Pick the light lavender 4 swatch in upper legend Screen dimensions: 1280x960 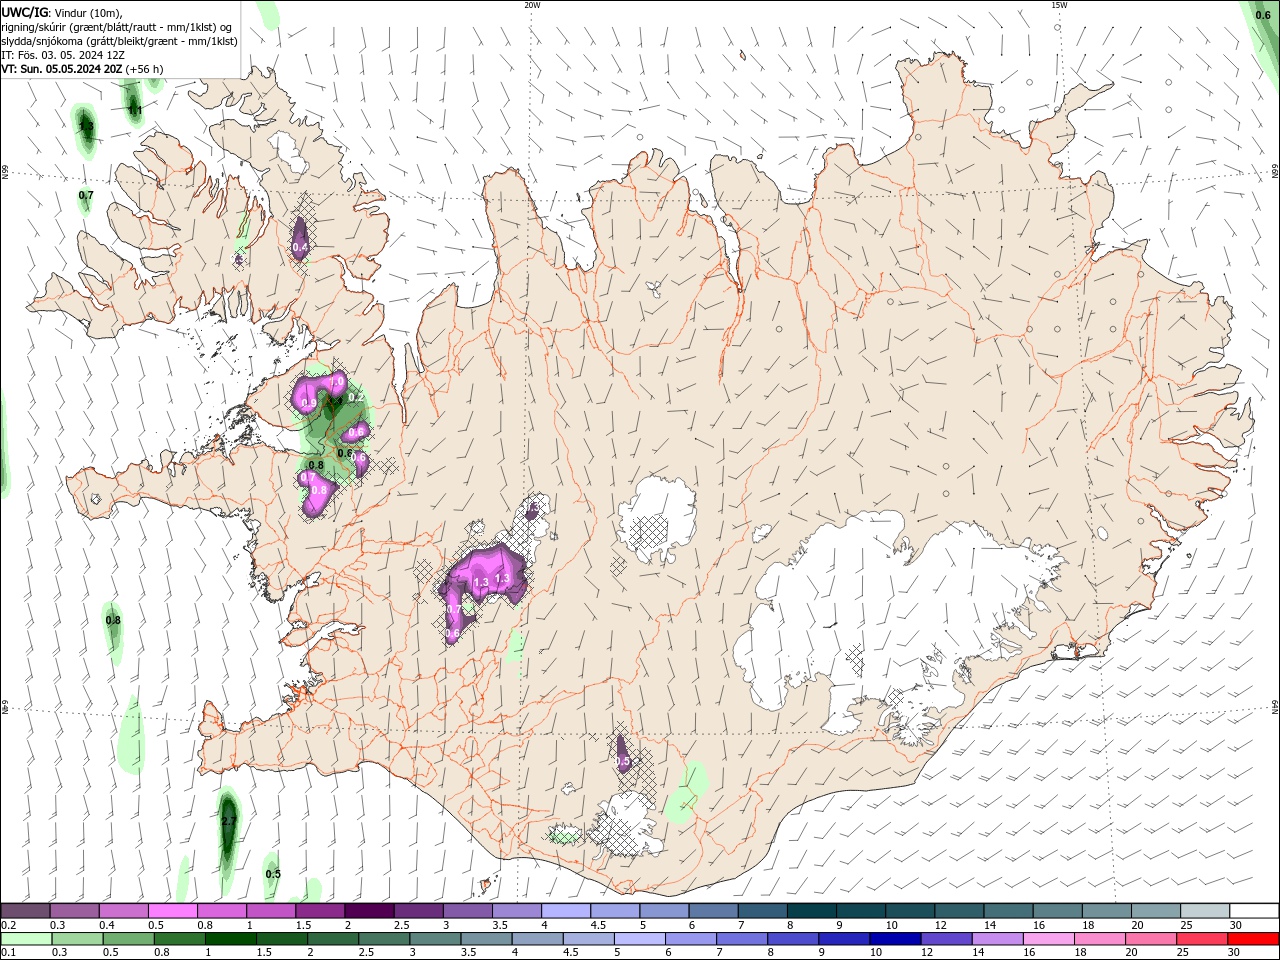pos(565,911)
